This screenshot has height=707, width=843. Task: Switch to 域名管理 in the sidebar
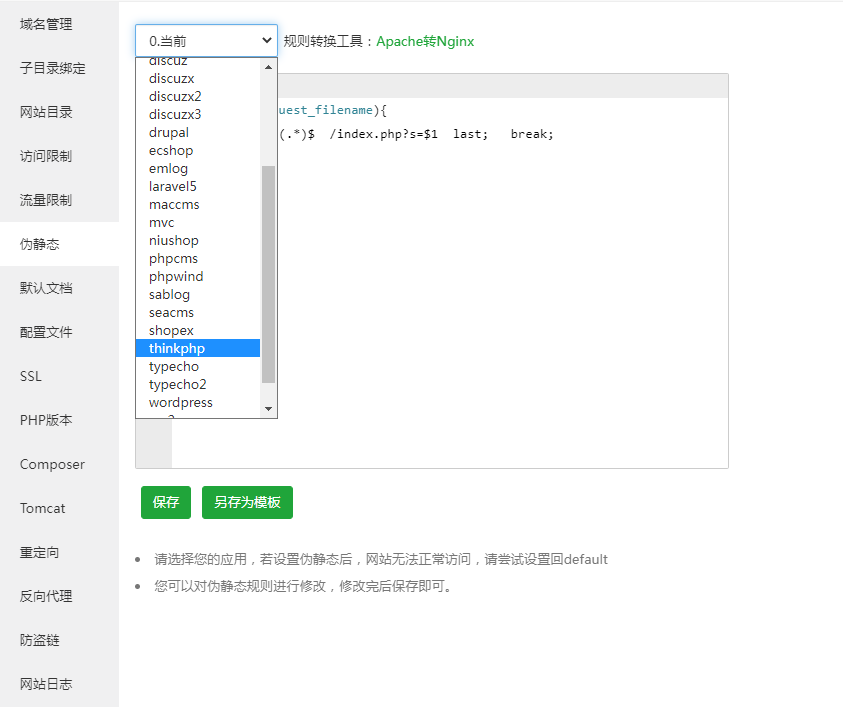pyautogui.click(x=46, y=24)
